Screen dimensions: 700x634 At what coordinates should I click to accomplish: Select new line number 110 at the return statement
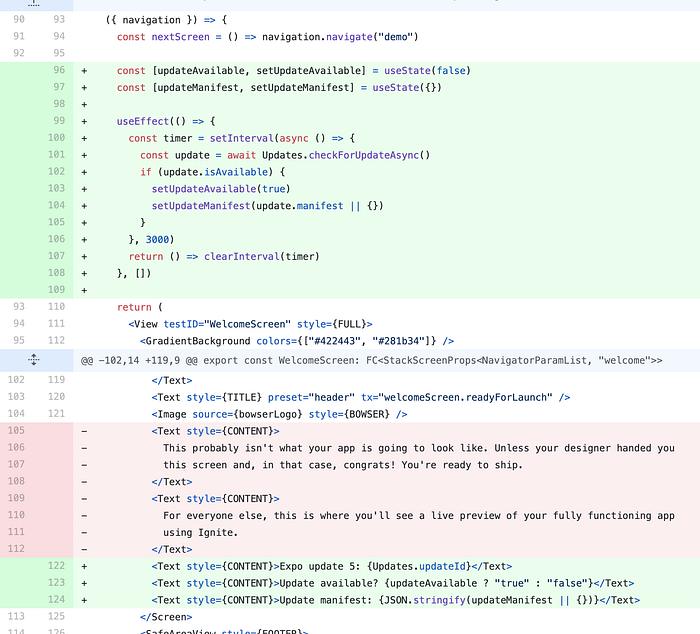click(56, 306)
